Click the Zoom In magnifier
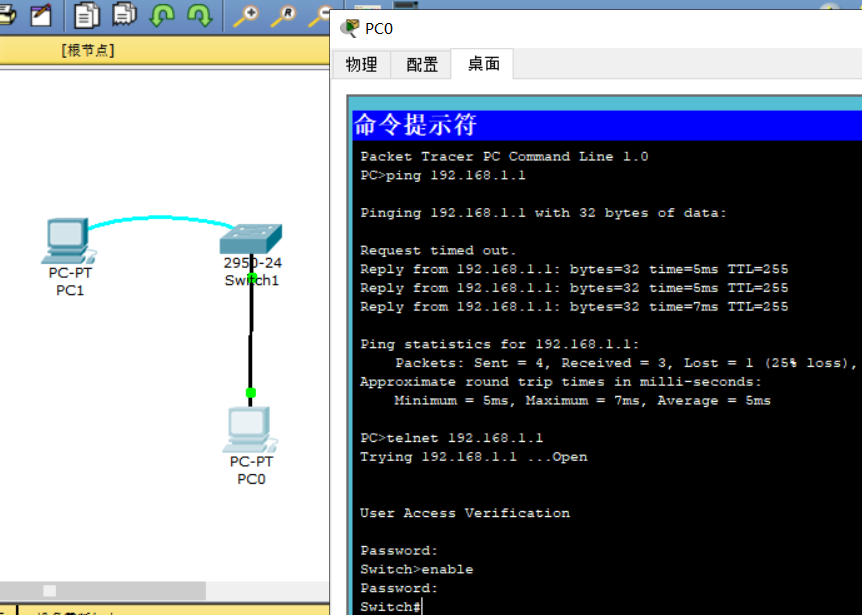 [246, 15]
